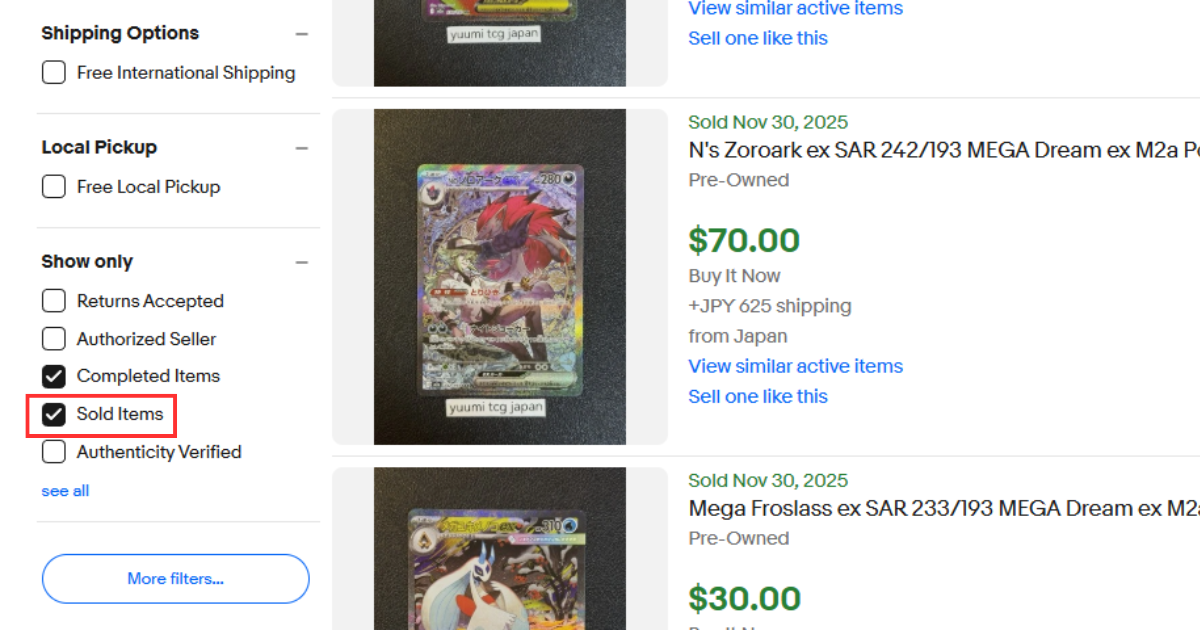Enable Free International Shipping filter
1200x630 pixels.
(x=53, y=72)
